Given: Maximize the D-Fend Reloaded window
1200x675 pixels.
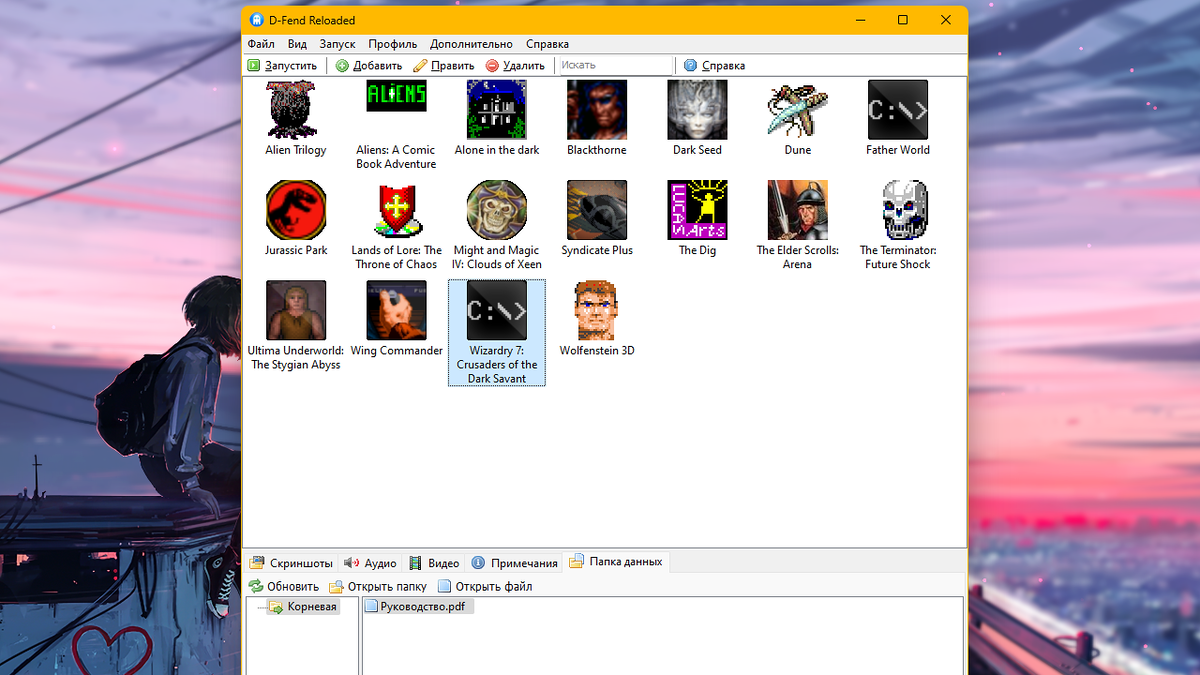Looking at the screenshot, I should [x=903, y=20].
